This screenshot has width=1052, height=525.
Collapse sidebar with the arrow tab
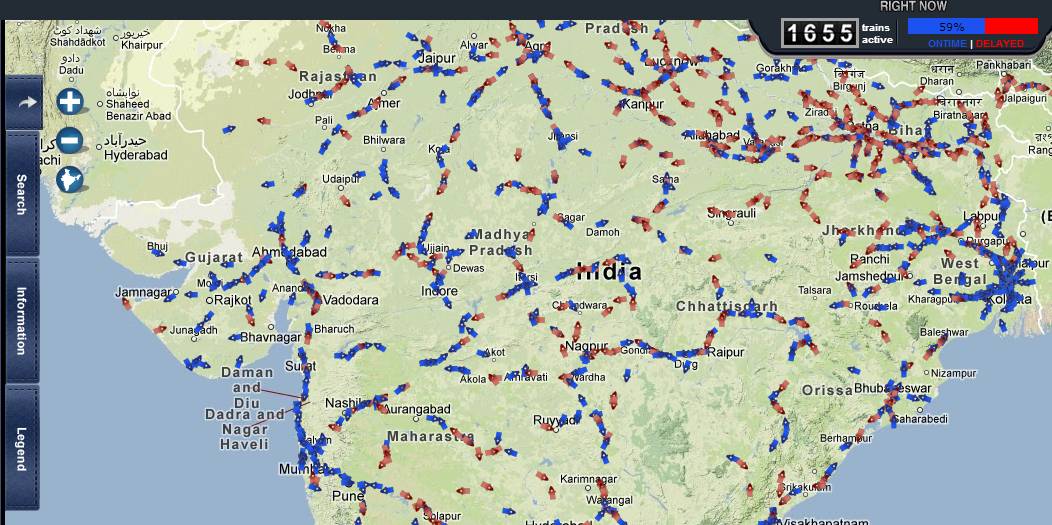tap(24, 103)
